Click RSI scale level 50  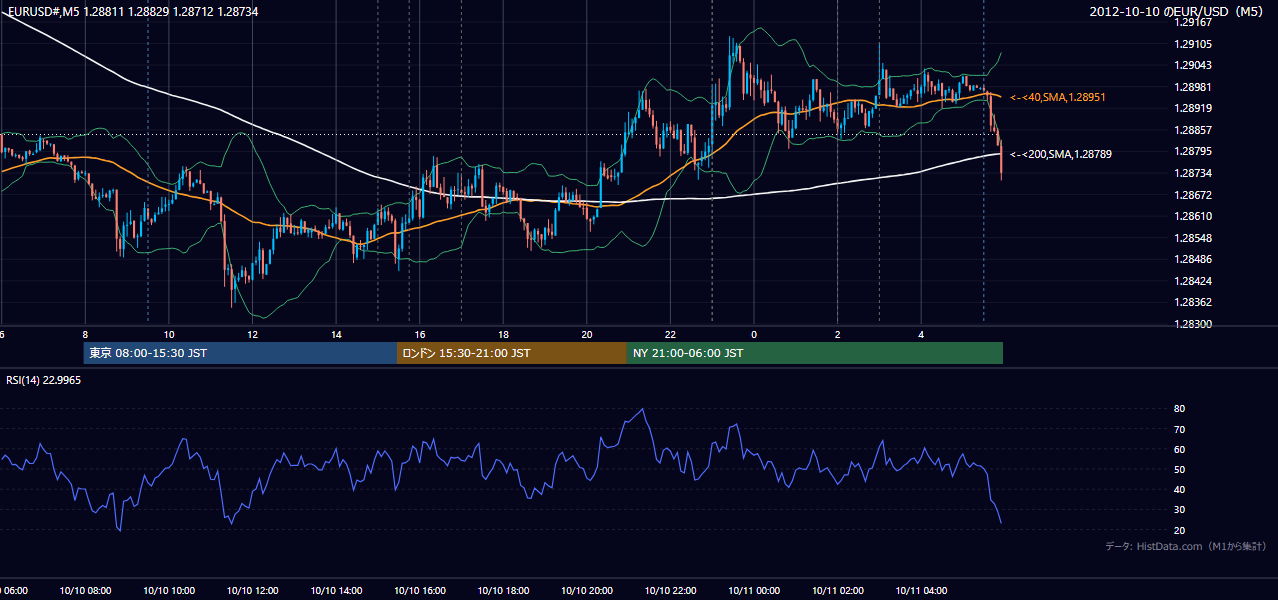(x=1180, y=469)
